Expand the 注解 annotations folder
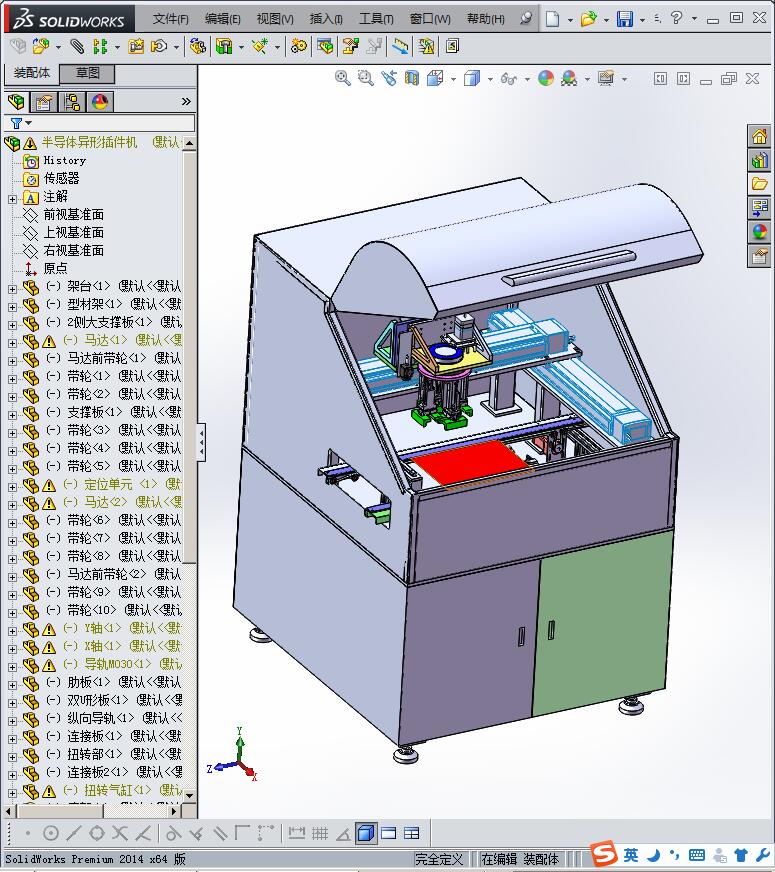The height and width of the screenshot is (872, 775). coord(12,199)
